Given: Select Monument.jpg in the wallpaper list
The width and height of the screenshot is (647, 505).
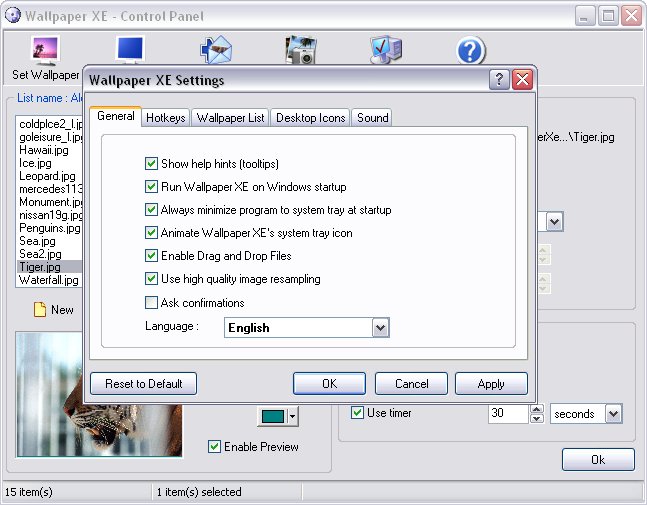Looking at the screenshot, I should click(x=49, y=202).
